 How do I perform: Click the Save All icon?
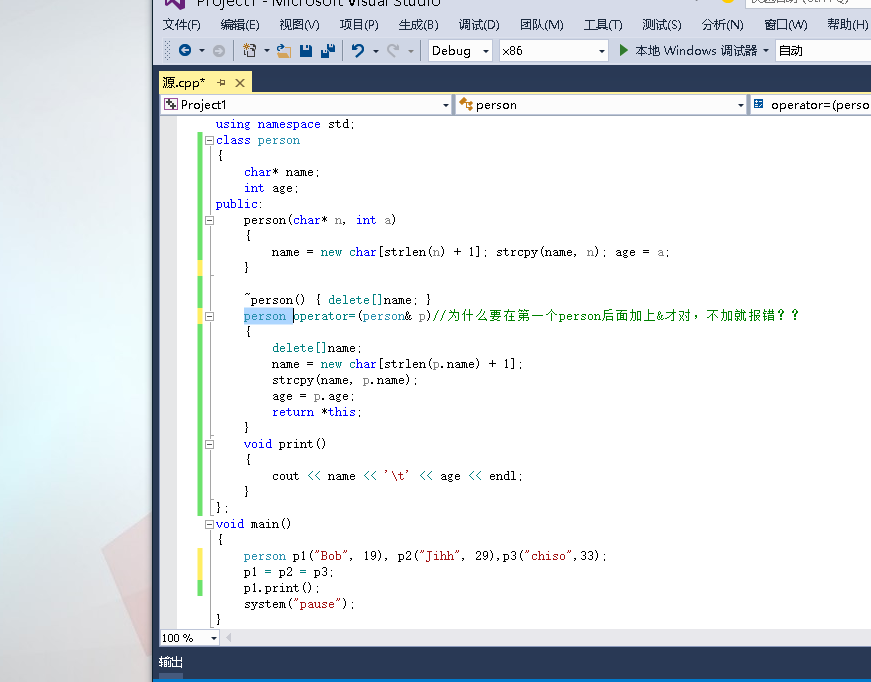(x=328, y=51)
